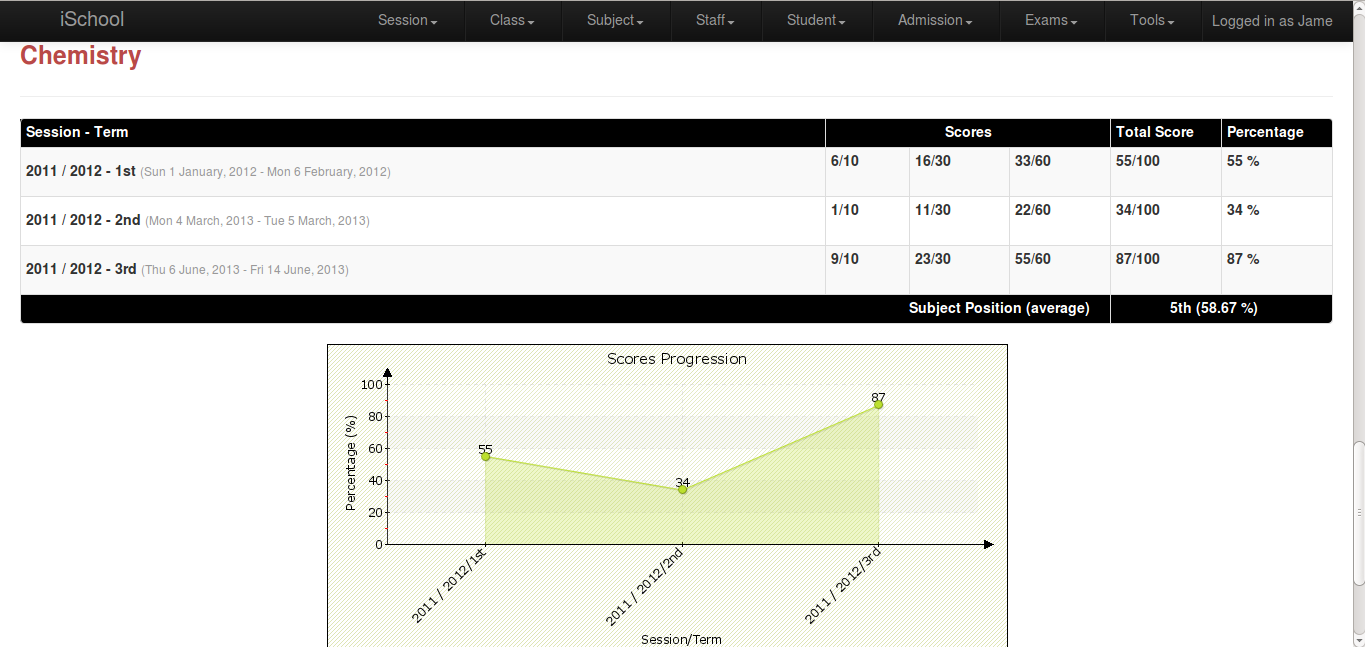Viewport: 1365px width, 647px height.
Task: Open the Tools dropdown menu
Action: 1150,20
